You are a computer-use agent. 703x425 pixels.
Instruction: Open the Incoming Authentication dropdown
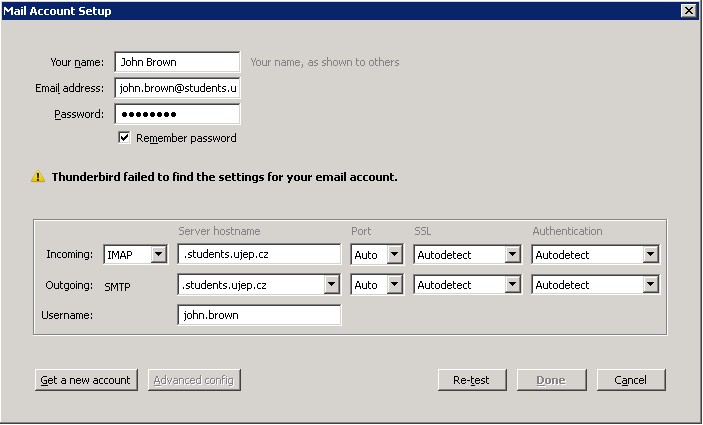coord(650,255)
